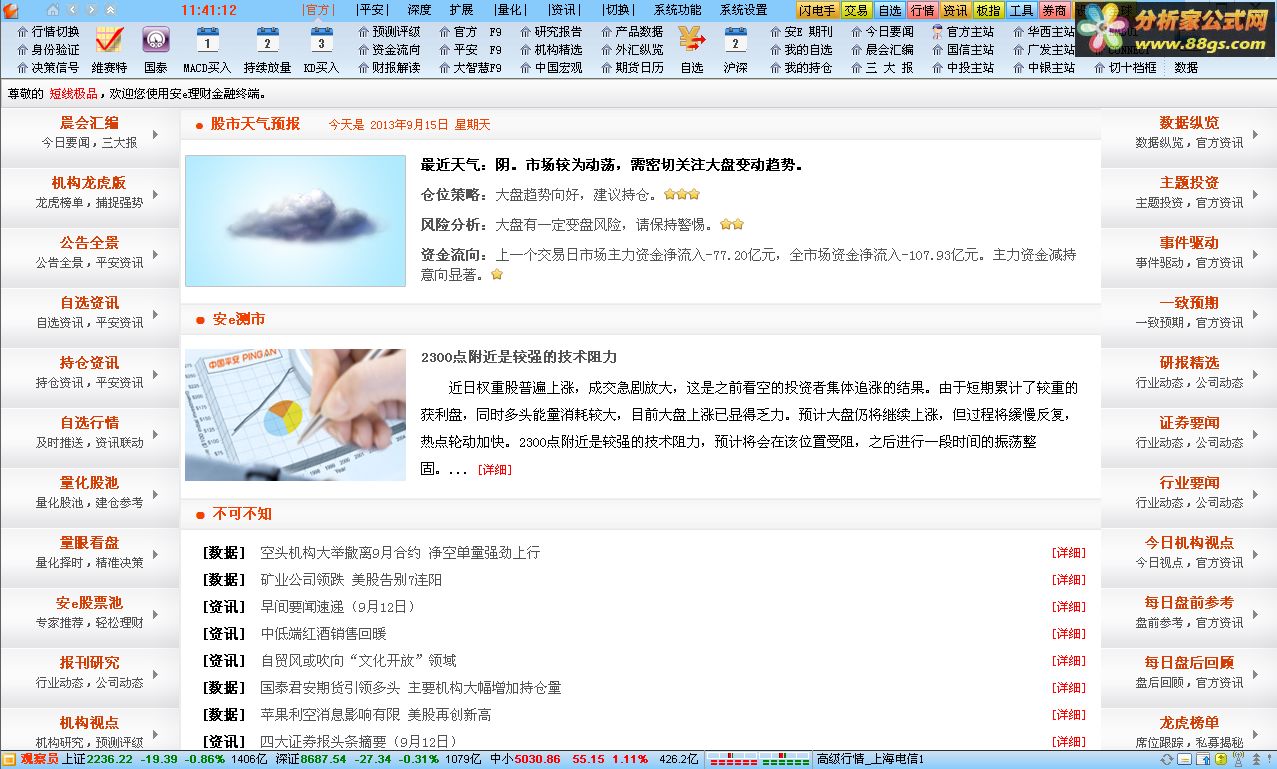
Task: Click the MACD买入 calendar icon
Action: [207, 41]
